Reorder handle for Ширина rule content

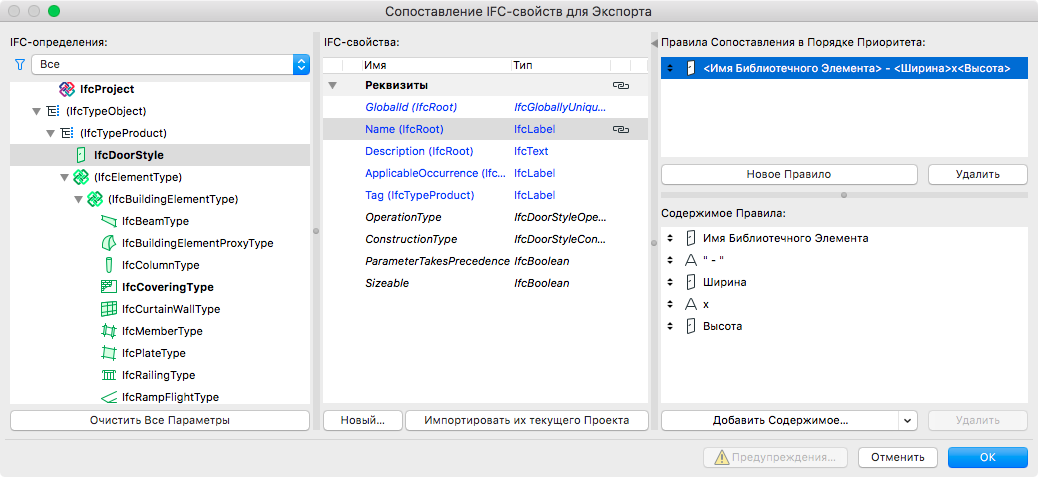[x=669, y=282]
